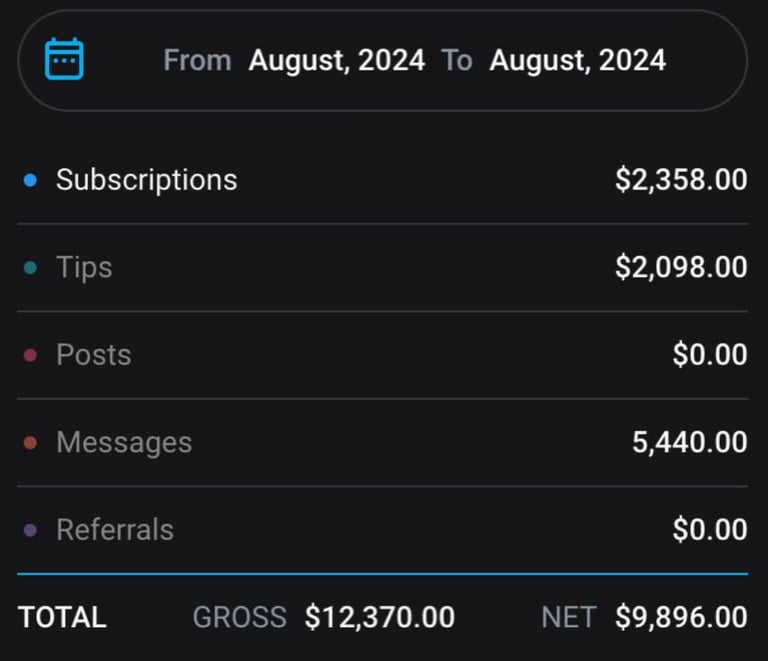Select the orange Messages dot
The width and height of the screenshot is (768, 661).
30,443
